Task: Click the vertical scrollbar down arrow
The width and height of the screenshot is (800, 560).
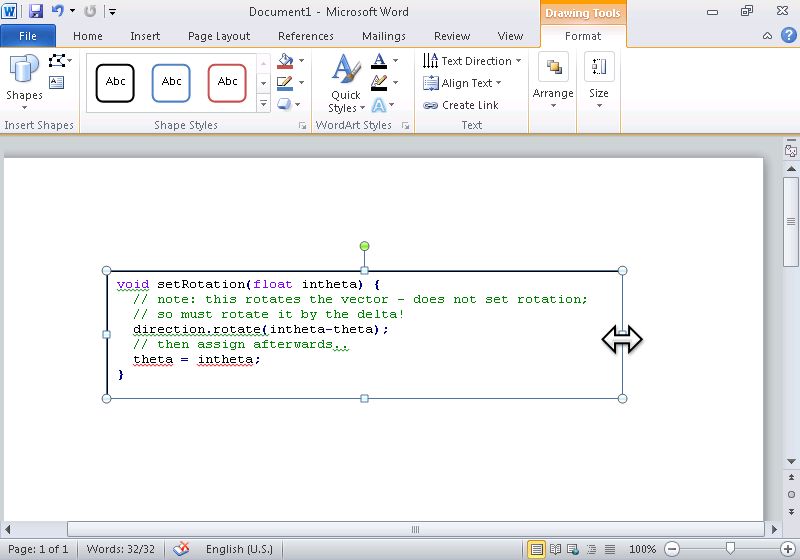Action: coord(791,462)
